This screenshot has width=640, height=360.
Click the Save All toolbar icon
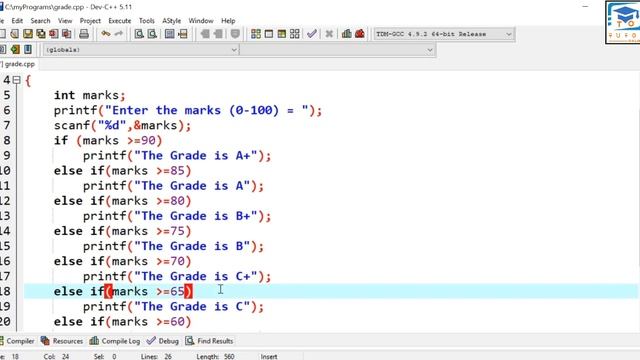(40, 34)
